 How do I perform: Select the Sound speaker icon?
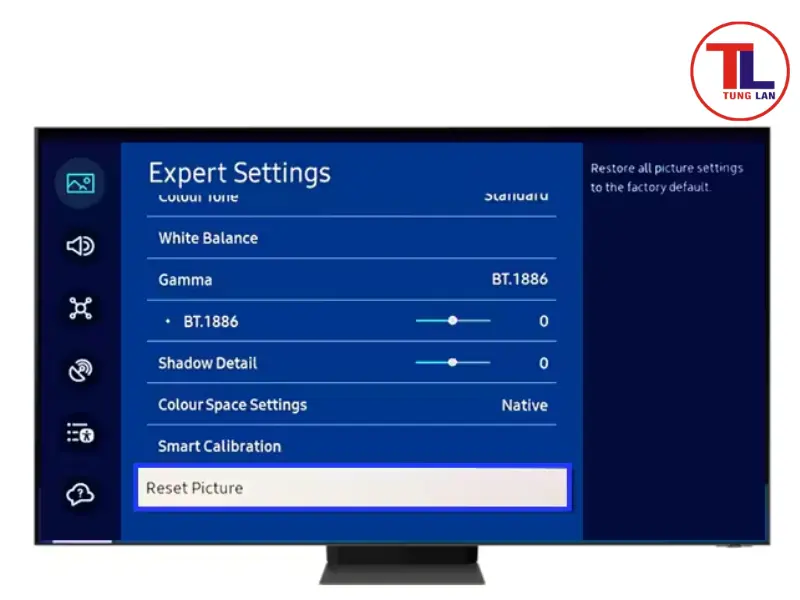(80, 246)
